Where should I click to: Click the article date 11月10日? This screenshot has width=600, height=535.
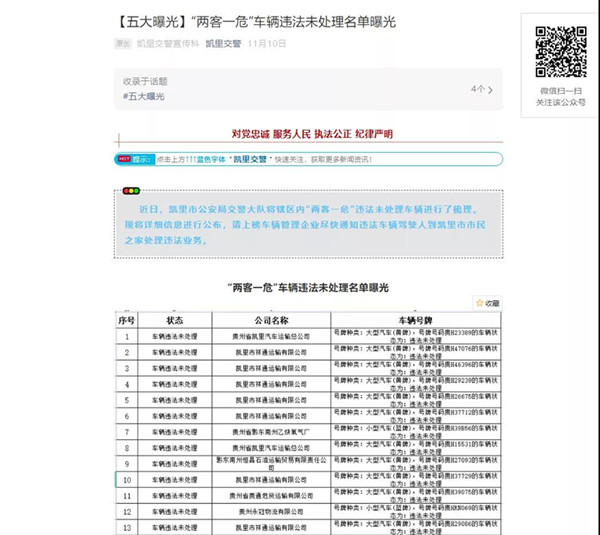[x=266, y=44]
